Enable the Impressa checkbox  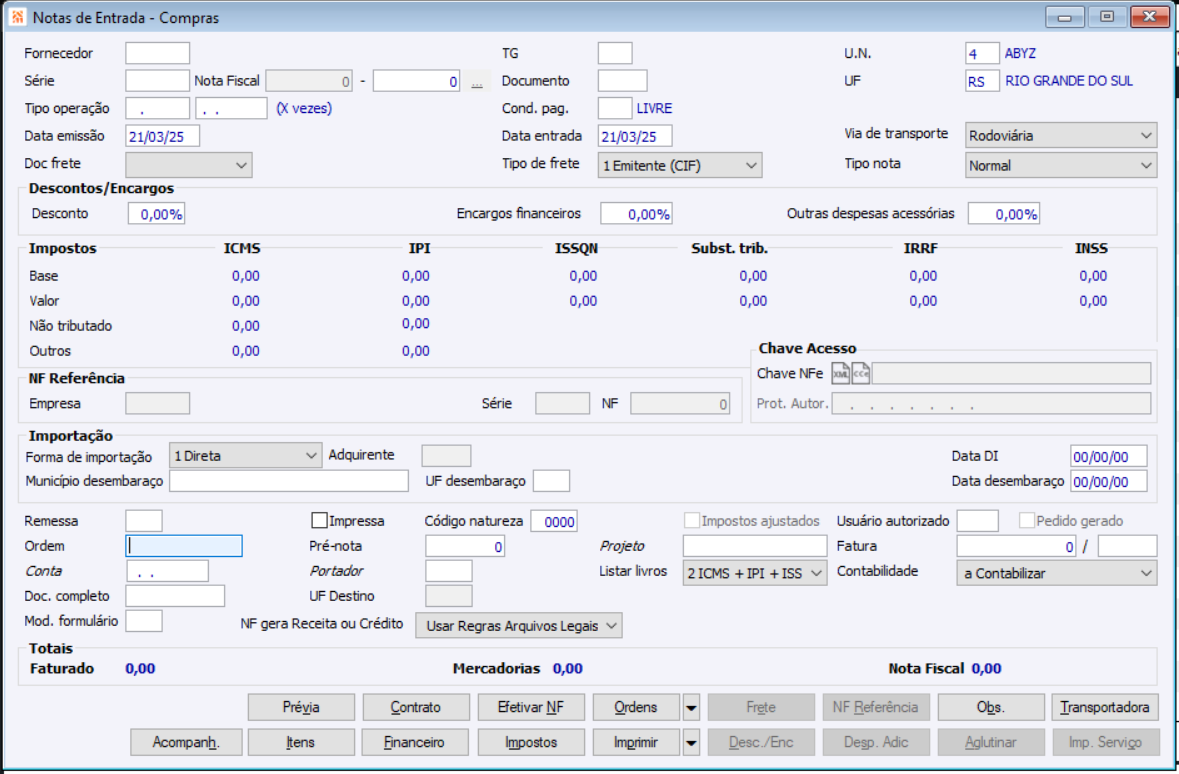point(320,521)
